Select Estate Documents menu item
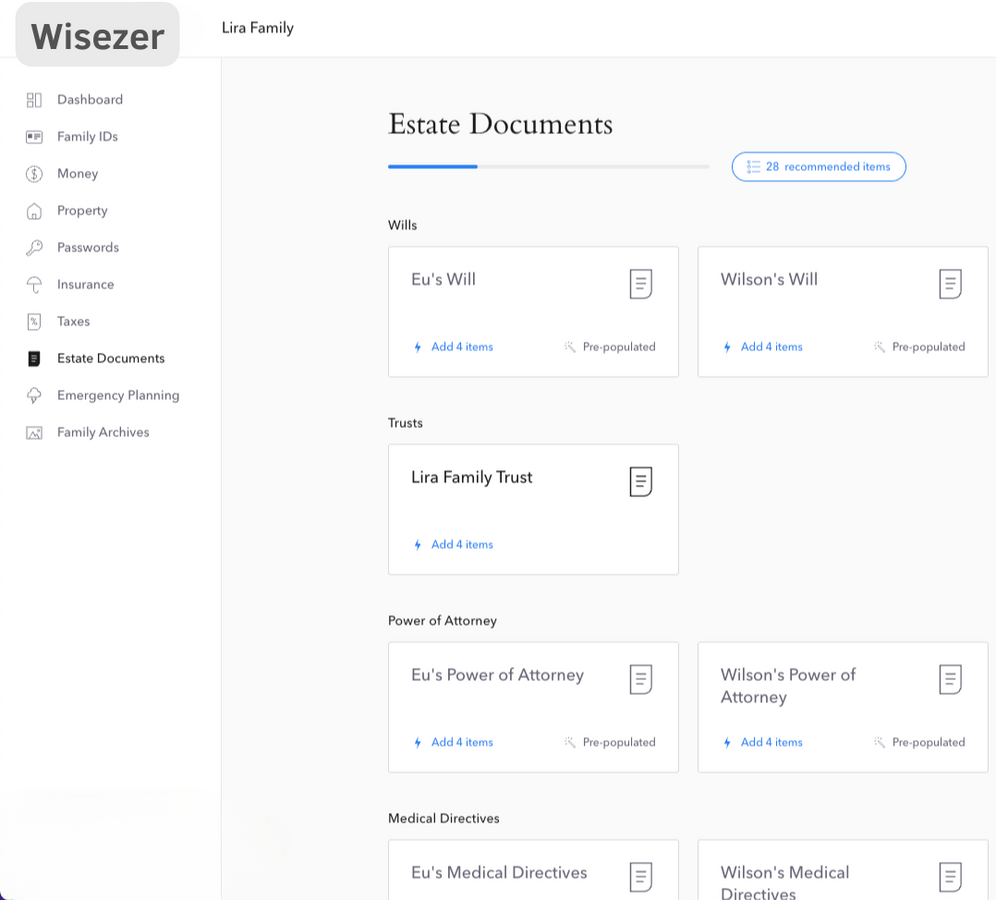 111,359
